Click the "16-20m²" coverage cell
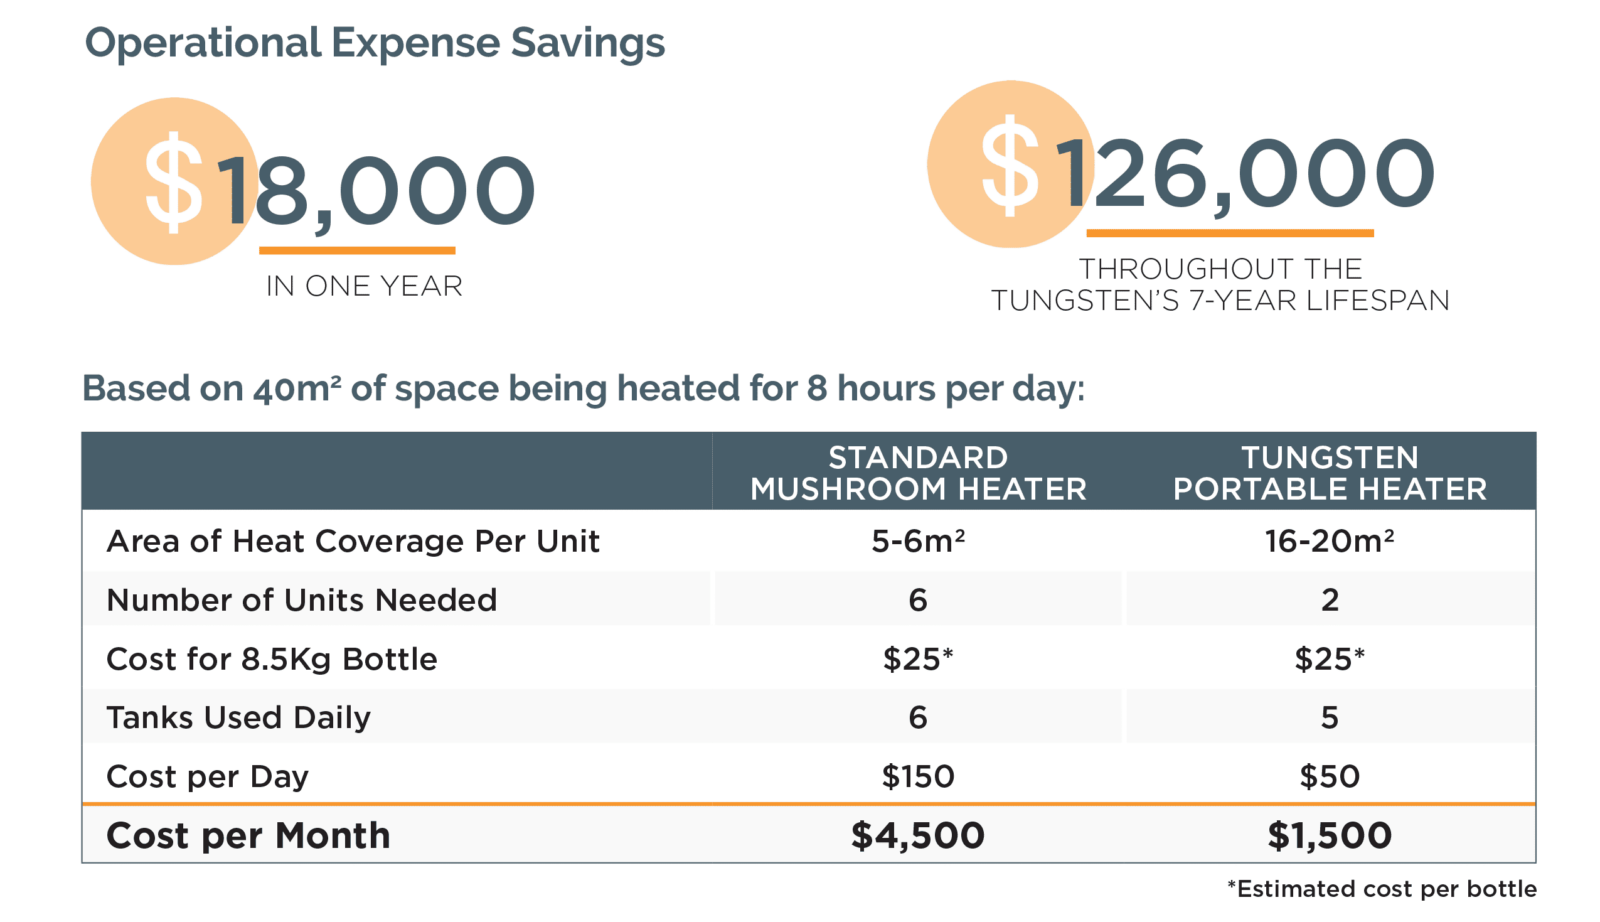Image resolution: width=1600 pixels, height=922 pixels. (x=1329, y=541)
